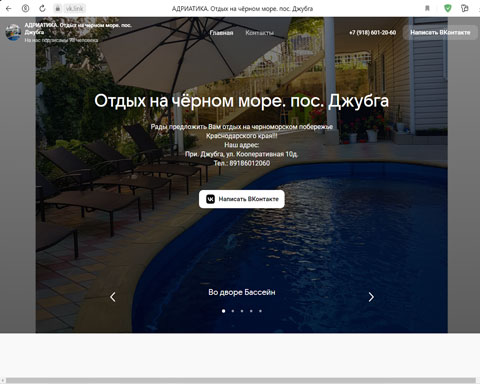This screenshot has width=480, height=384.
Task: Select the fourth slider dot
Action: [x=251, y=311]
